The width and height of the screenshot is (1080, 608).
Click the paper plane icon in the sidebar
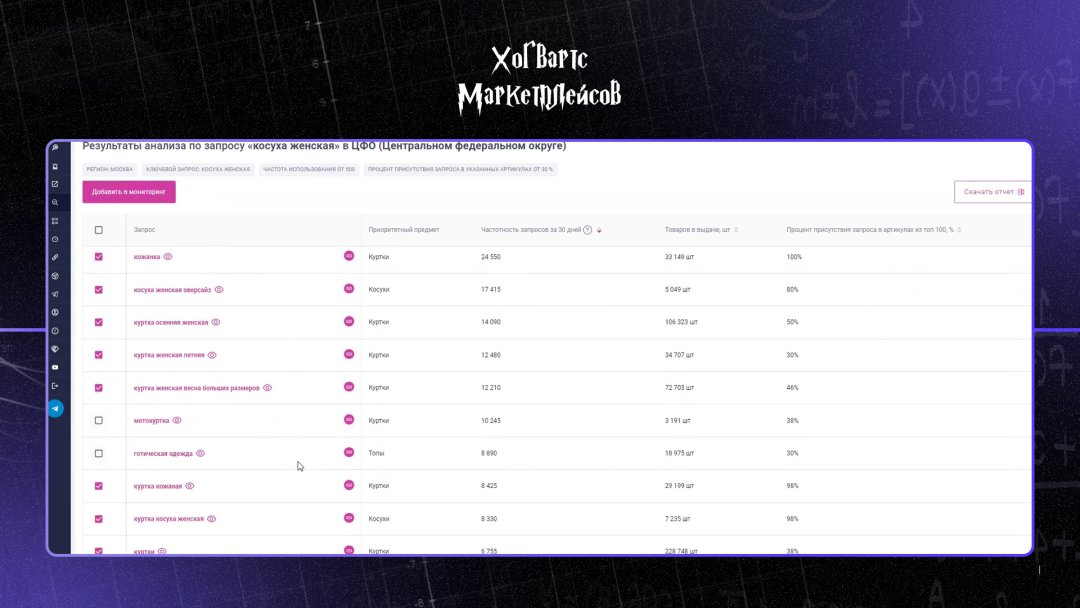pos(55,294)
